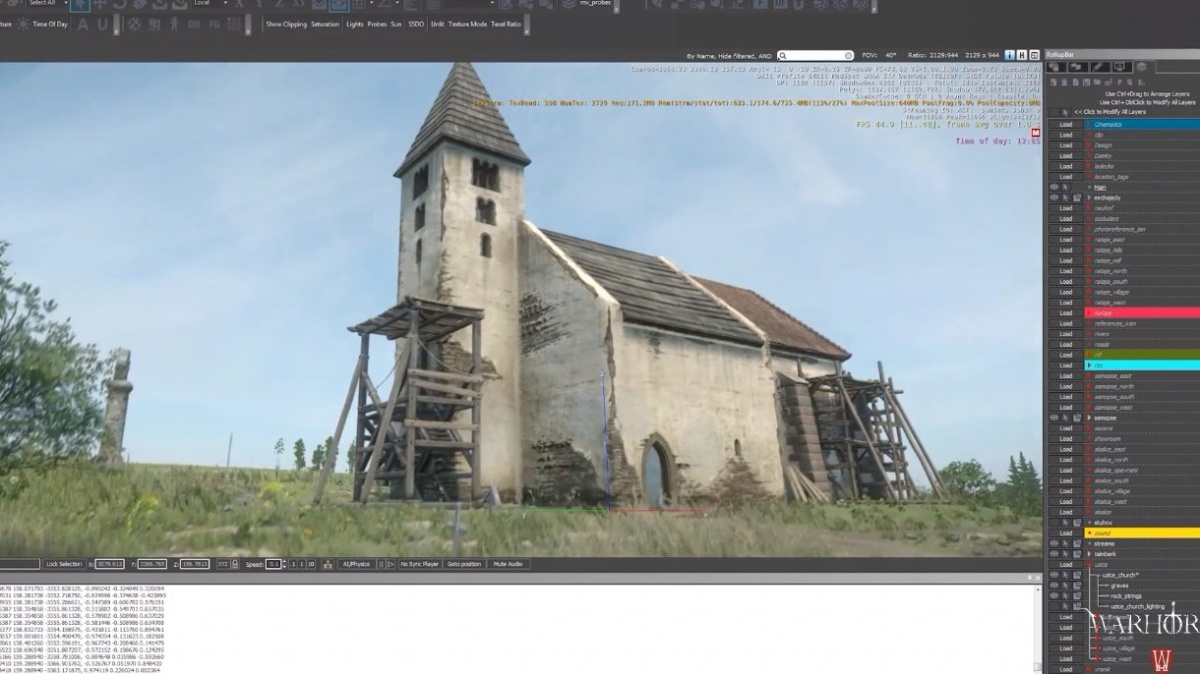Click Mute Audio button
This screenshot has width=1200, height=674.
point(508,563)
